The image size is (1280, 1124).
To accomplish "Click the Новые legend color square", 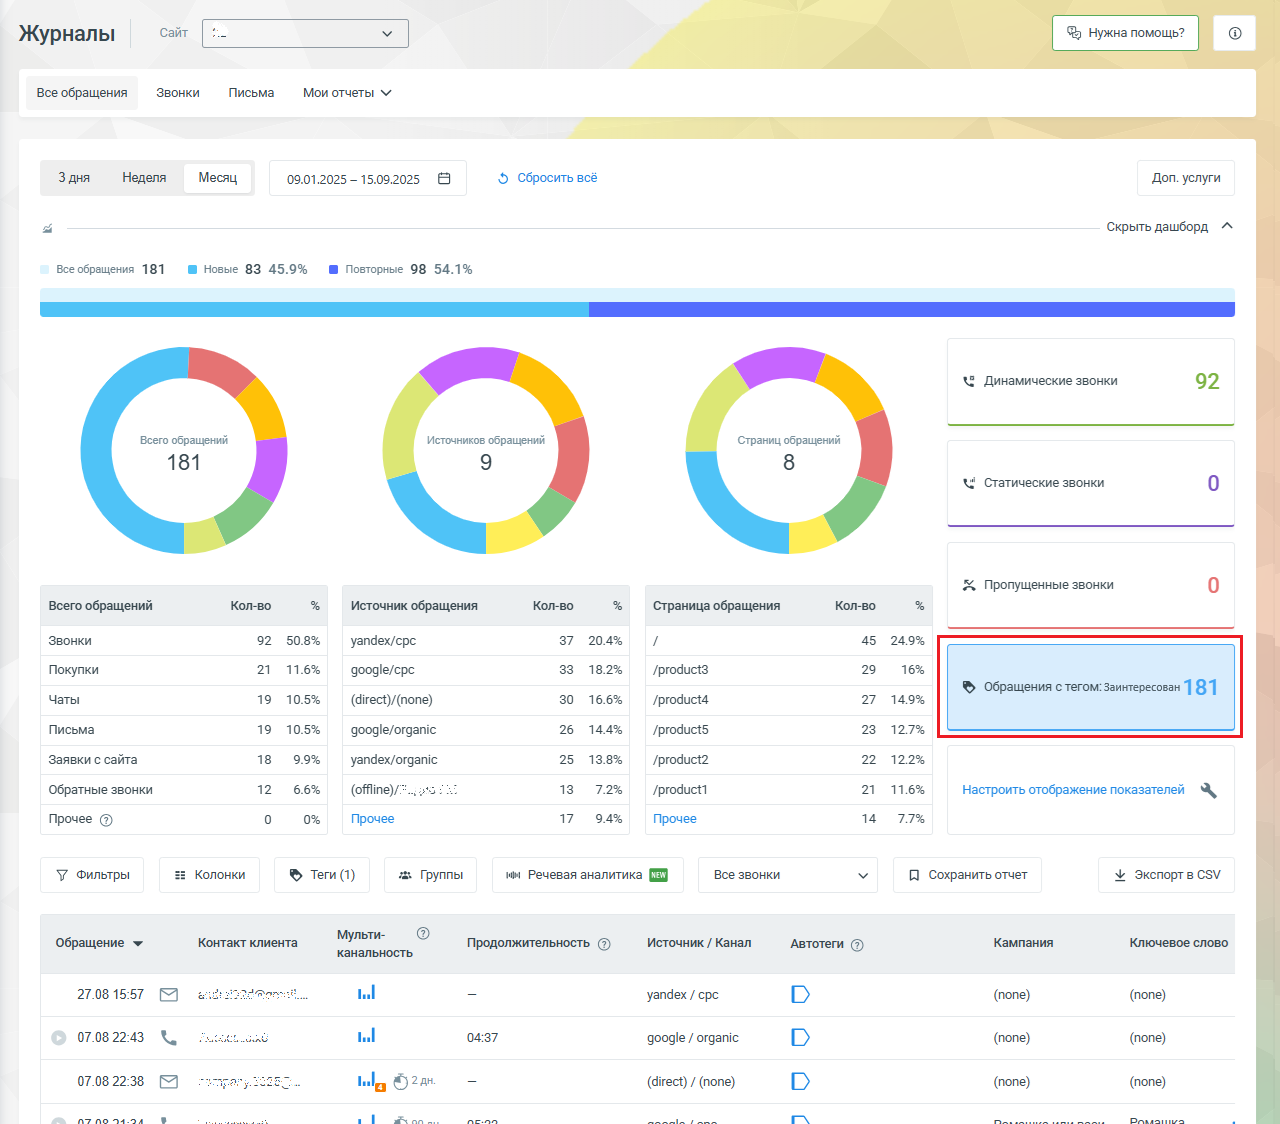I will tap(192, 270).
